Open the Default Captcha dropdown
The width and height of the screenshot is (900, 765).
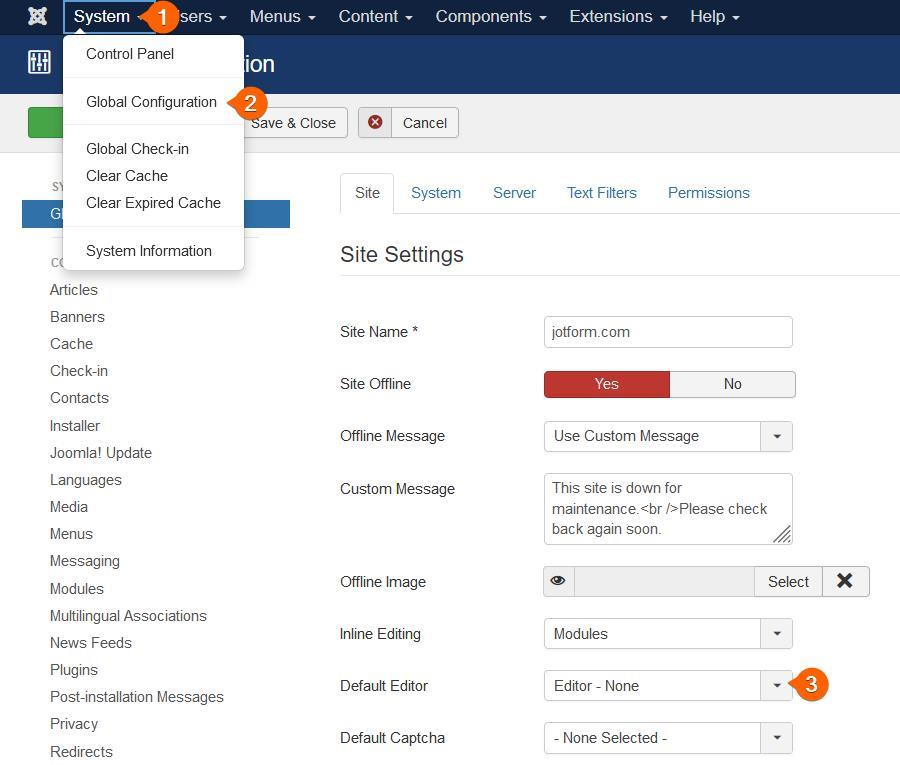pyautogui.click(x=777, y=738)
